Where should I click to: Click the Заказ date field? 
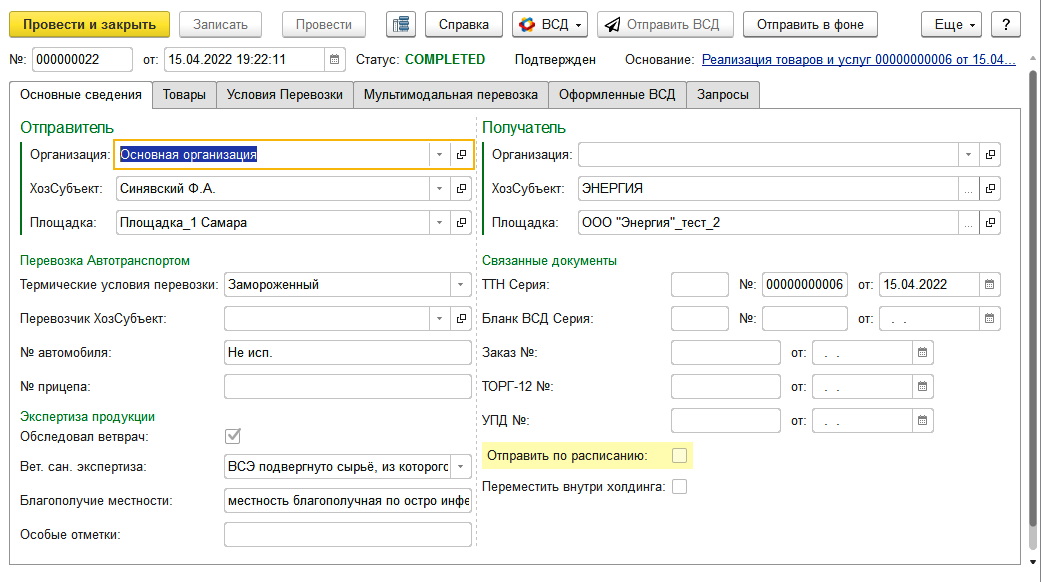(862, 352)
